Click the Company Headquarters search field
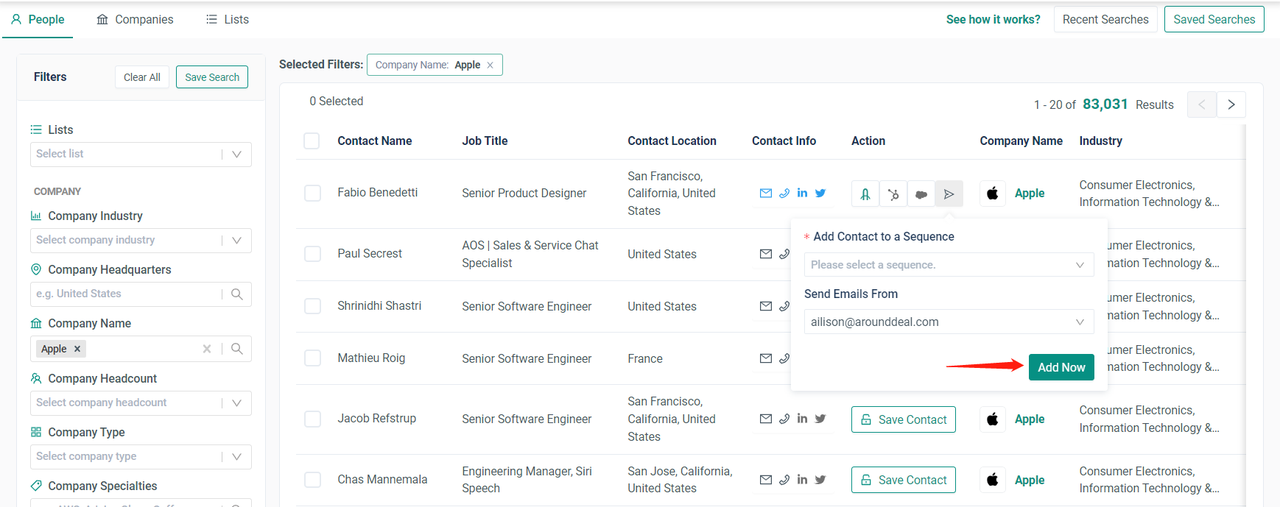Screen dimensions: 1280x507 click(x=128, y=294)
